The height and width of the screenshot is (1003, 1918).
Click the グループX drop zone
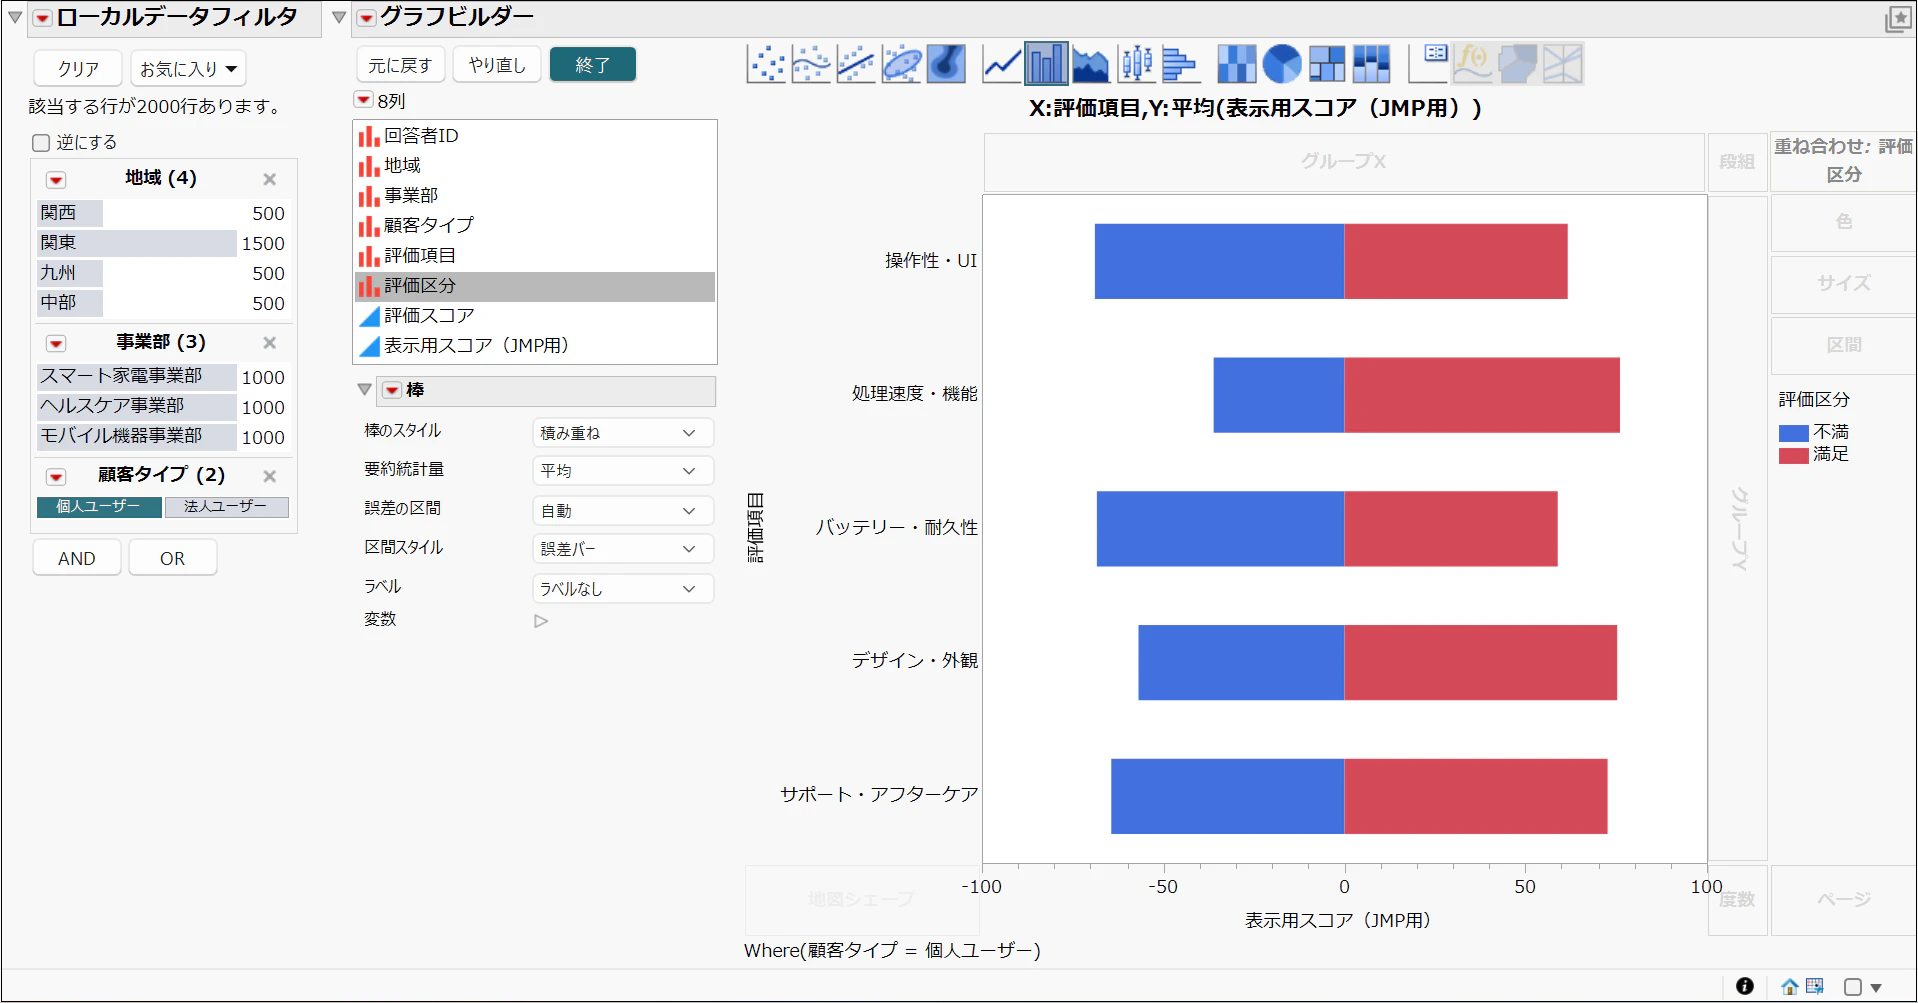coord(1344,162)
